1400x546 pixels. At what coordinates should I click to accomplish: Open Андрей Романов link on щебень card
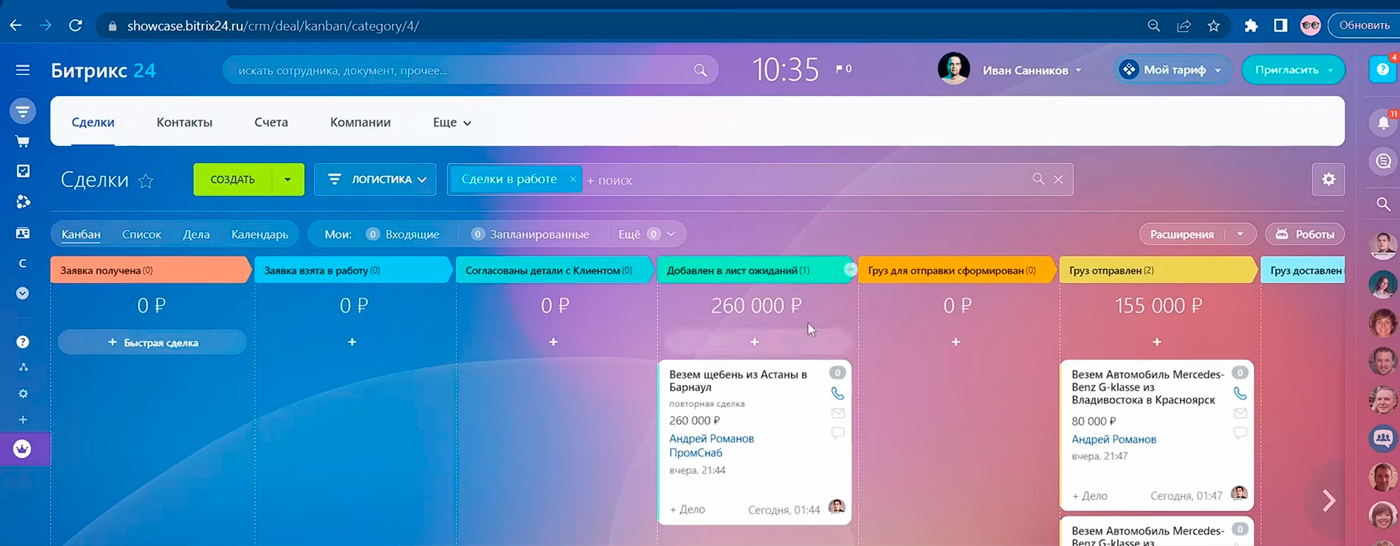tap(711, 438)
